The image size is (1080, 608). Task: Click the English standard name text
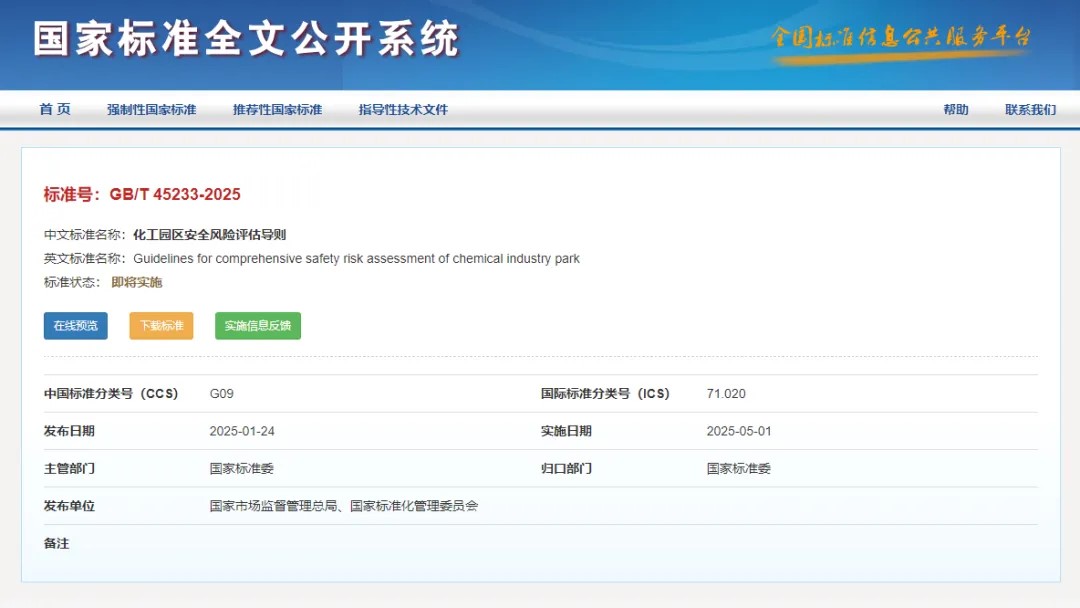[356, 259]
